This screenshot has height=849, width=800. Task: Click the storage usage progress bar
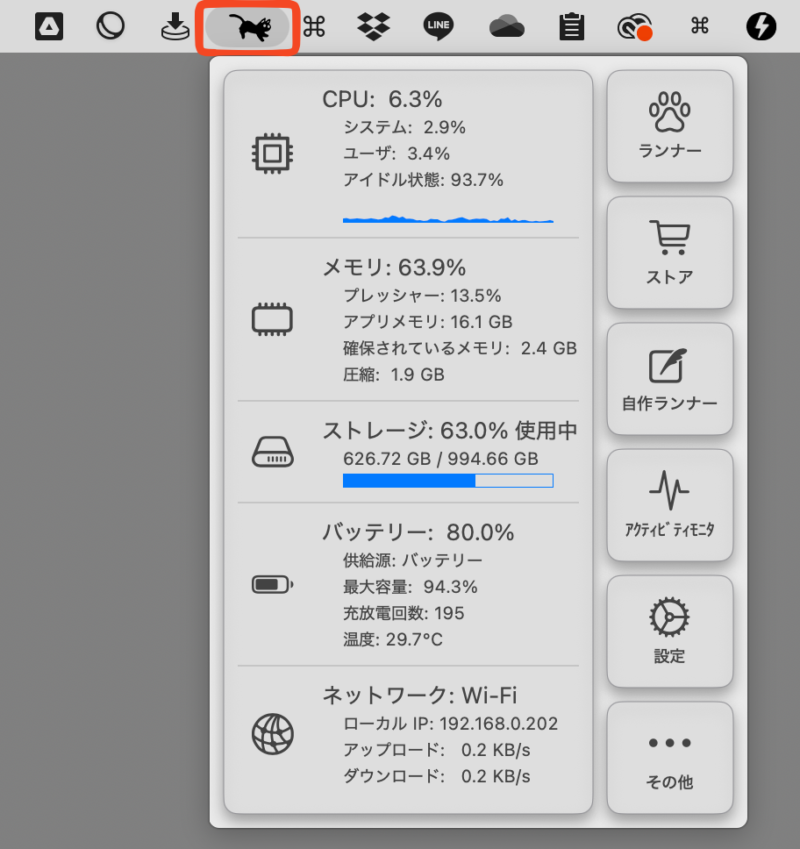(x=447, y=481)
